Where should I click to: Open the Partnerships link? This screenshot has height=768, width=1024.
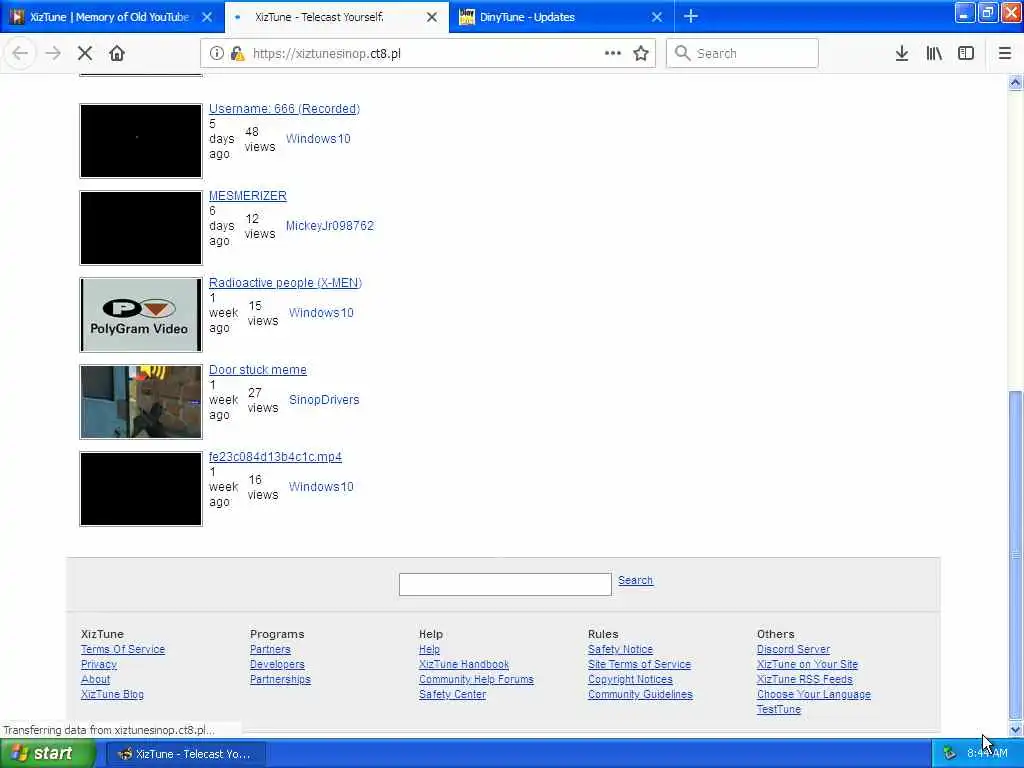pos(280,679)
